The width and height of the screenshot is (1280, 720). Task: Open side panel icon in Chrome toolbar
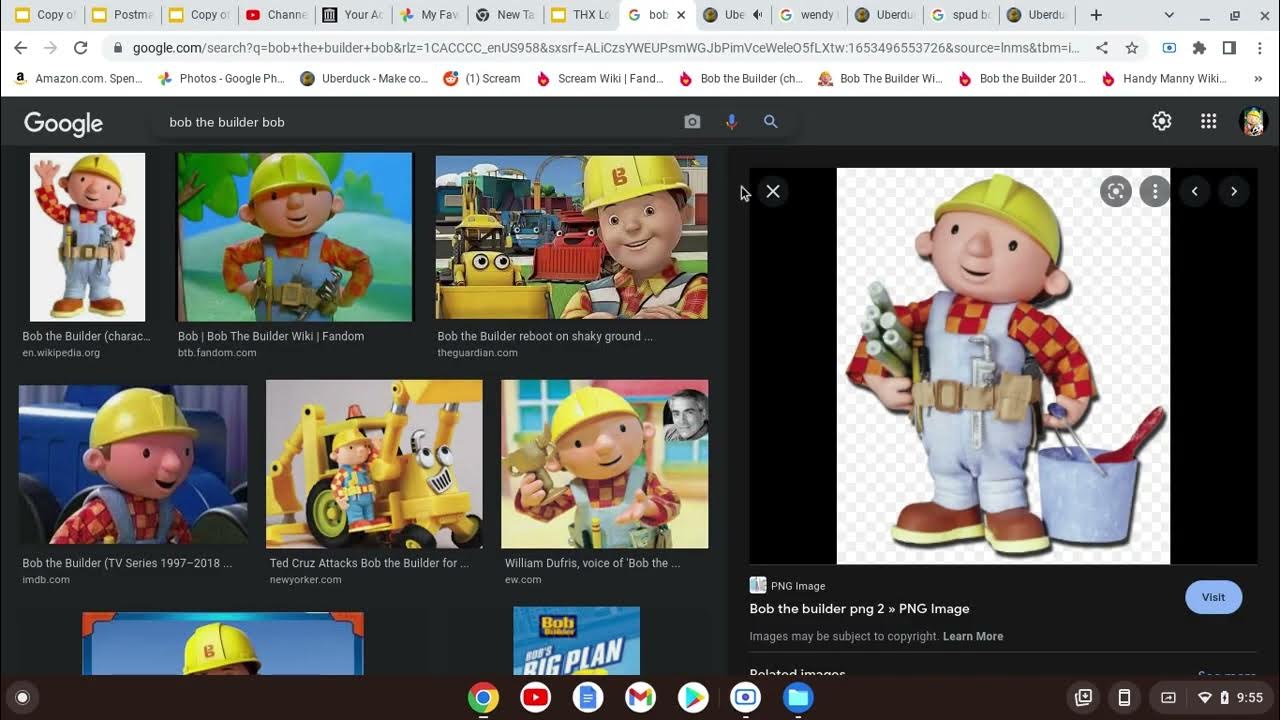pyautogui.click(x=1229, y=48)
